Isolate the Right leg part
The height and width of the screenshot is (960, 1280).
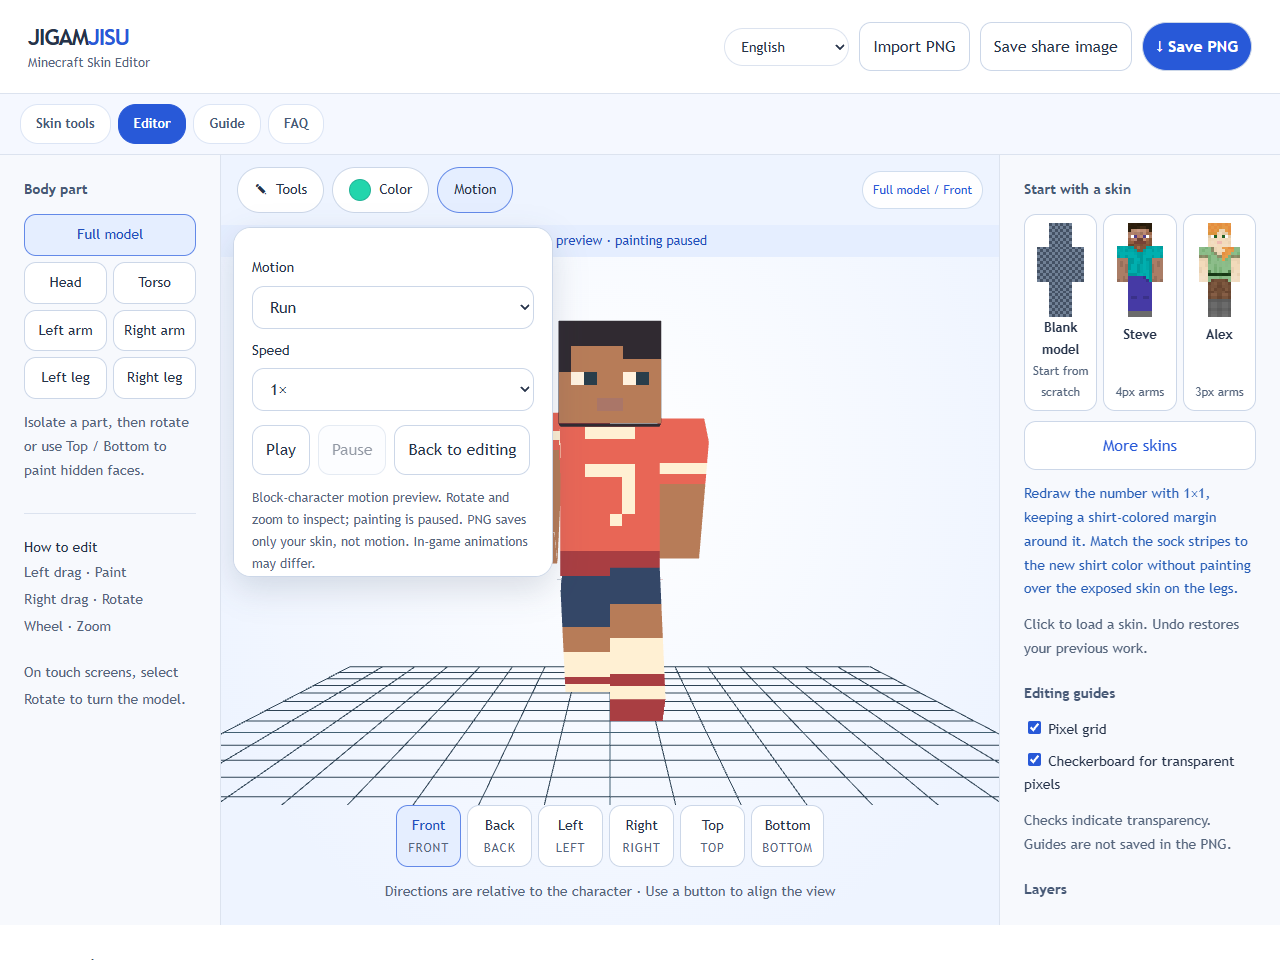point(154,378)
